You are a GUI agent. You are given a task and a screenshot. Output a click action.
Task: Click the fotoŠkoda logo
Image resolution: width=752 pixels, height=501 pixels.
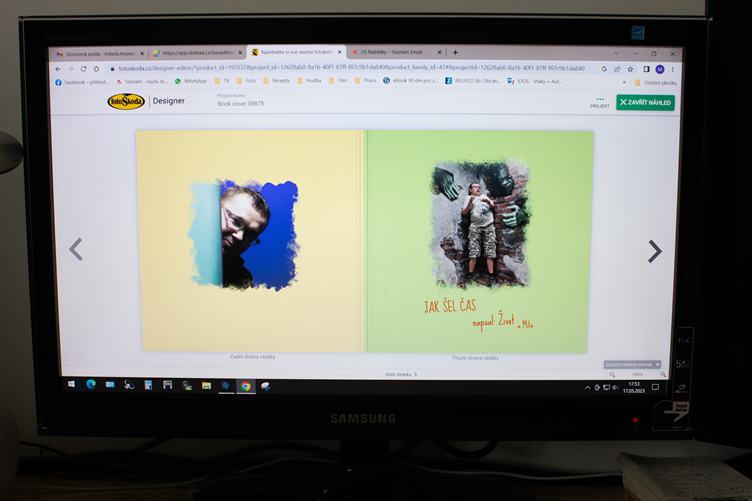[x=126, y=101]
